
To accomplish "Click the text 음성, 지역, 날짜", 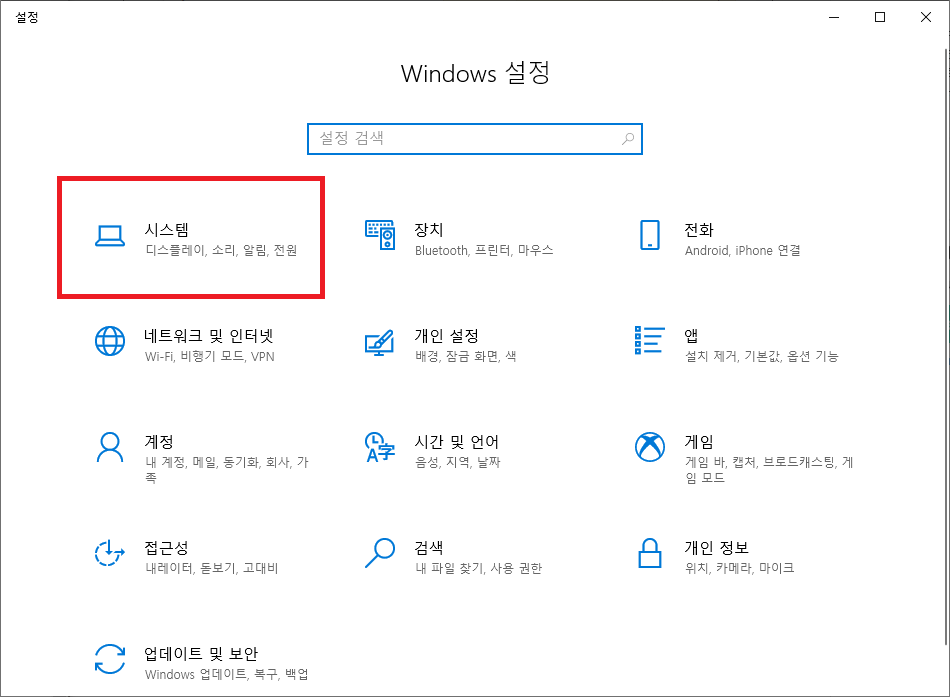I will tap(458, 462).
